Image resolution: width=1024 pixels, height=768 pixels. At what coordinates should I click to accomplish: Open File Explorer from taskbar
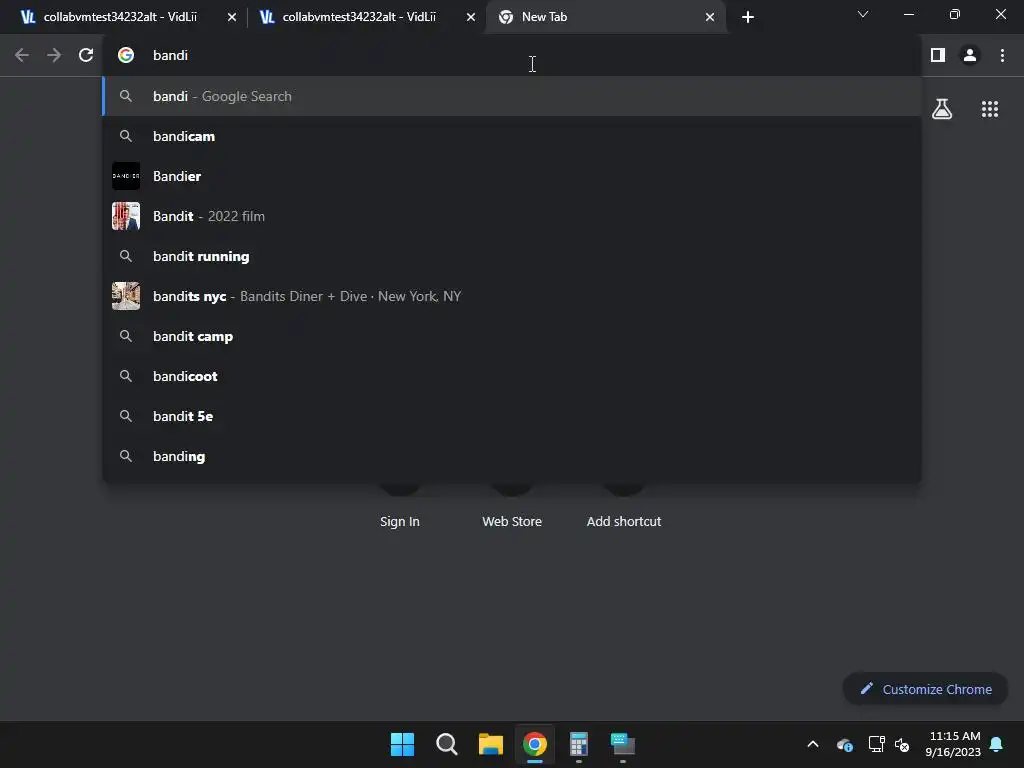(490, 744)
